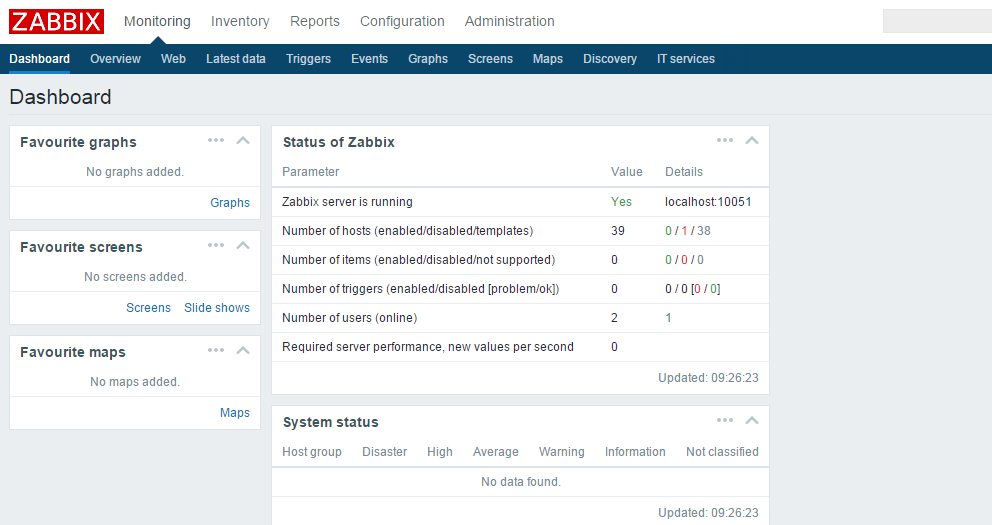The image size is (992, 525).
Task: Click the 'High' severity header
Action: [440, 452]
